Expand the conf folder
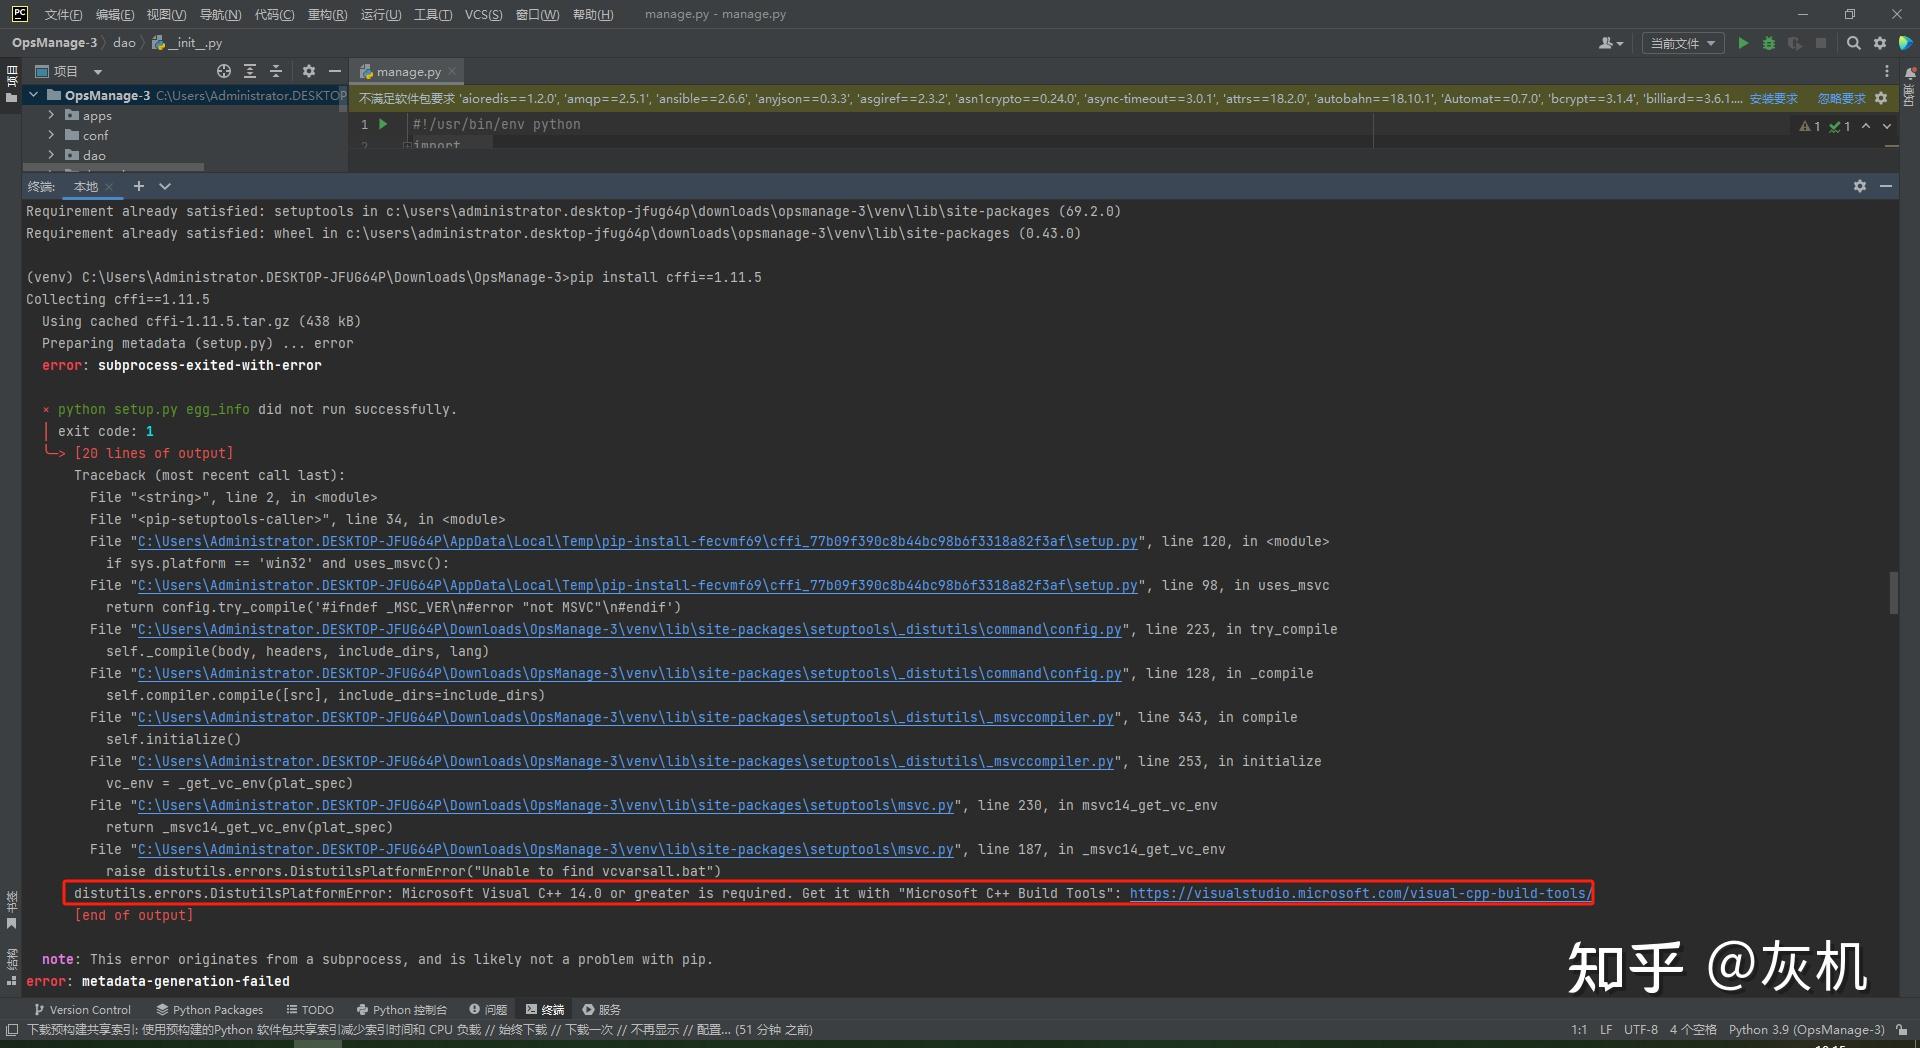 (50, 135)
